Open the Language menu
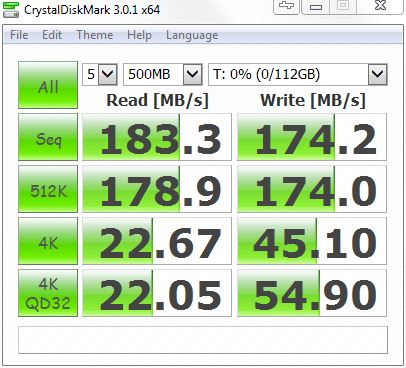406x368 pixels. (192, 35)
